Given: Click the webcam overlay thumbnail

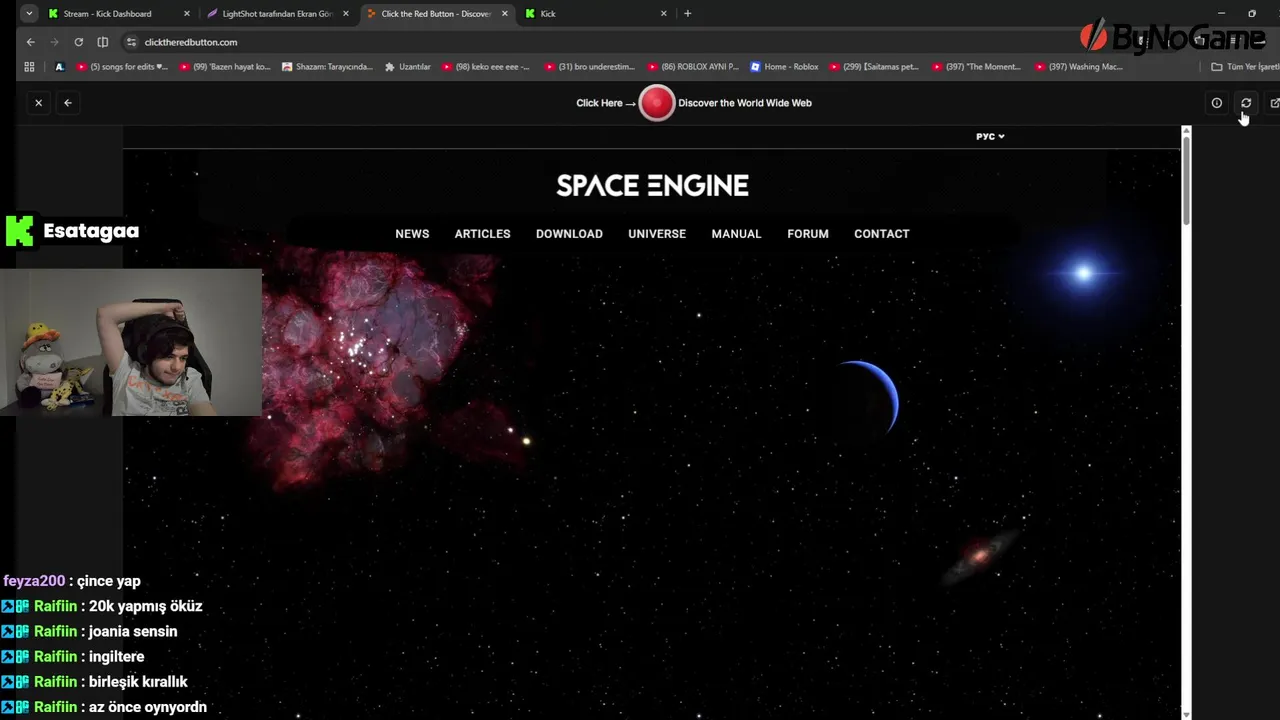Looking at the screenshot, I should pyautogui.click(x=131, y=342).
